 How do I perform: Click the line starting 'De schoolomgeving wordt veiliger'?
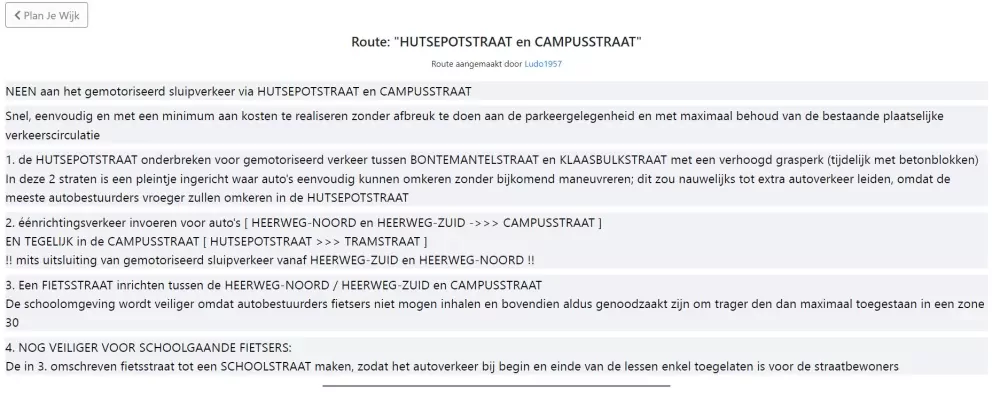pyautogui.click(x=495, y=304)
